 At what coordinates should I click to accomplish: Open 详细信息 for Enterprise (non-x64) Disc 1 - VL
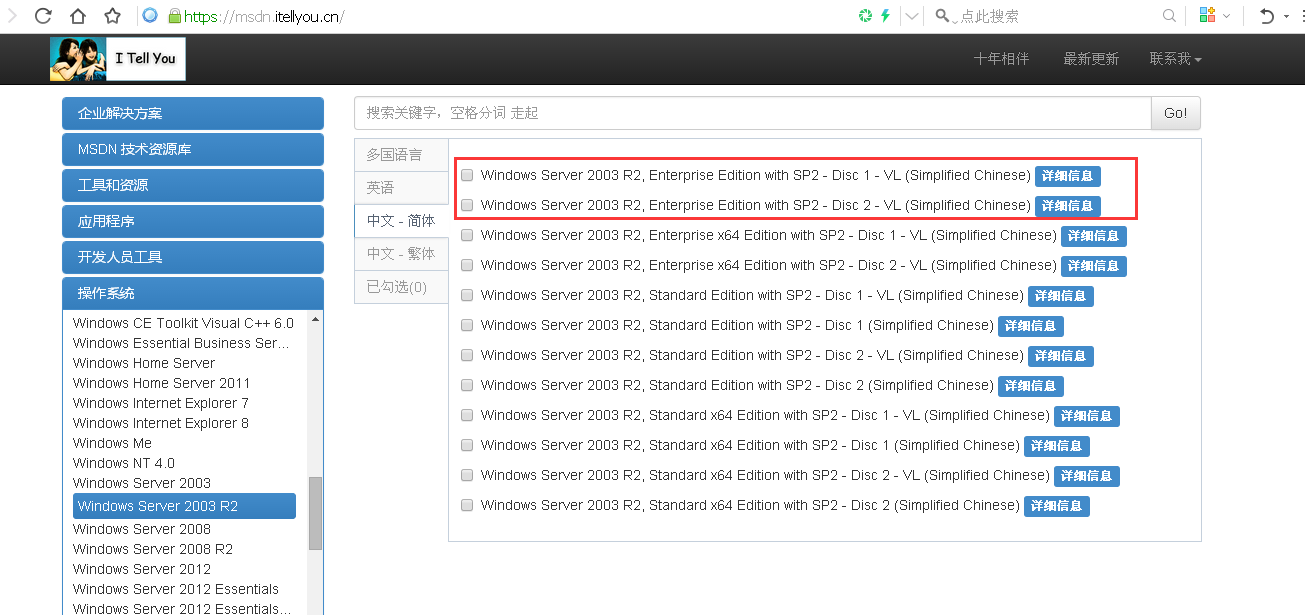tap(1068, 176)
